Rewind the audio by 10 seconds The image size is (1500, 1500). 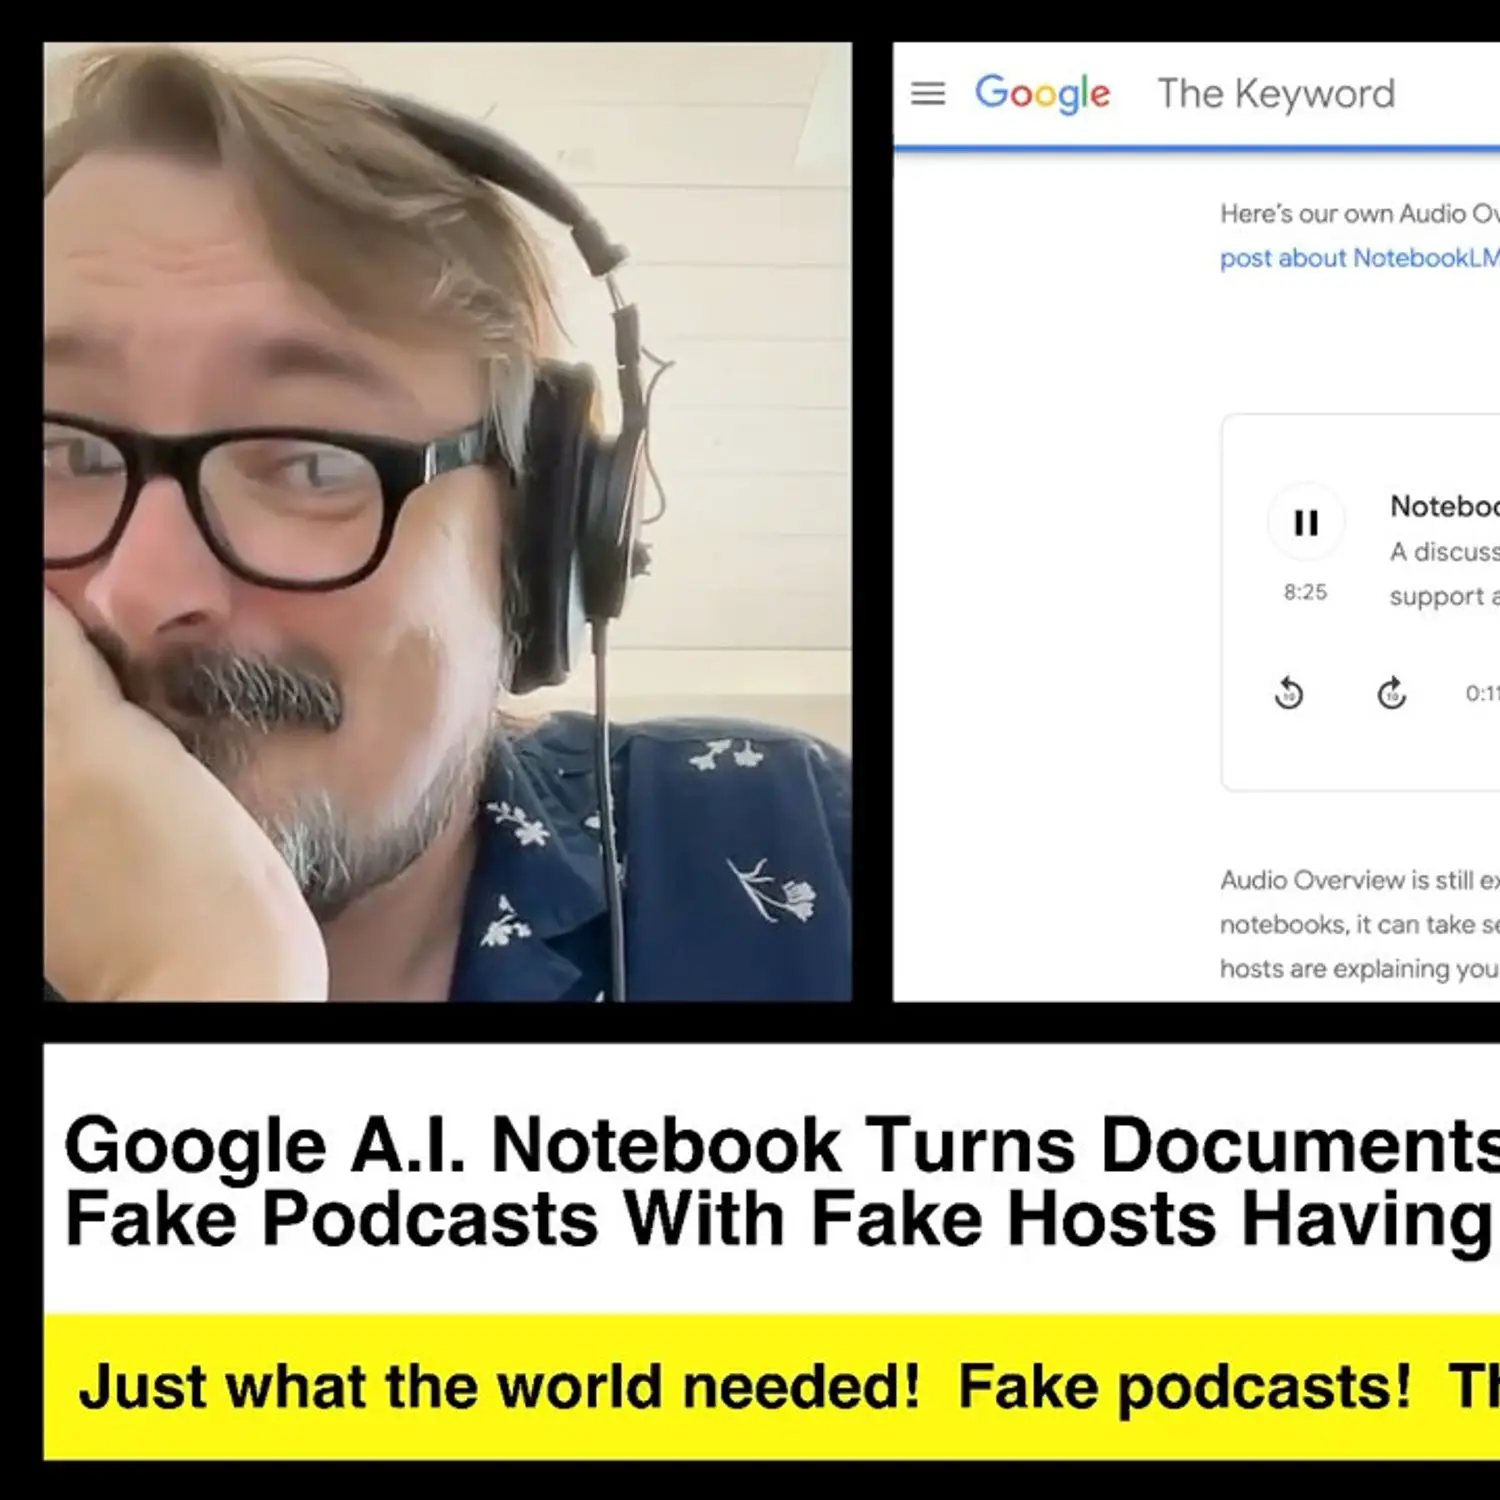point(1289,693)
